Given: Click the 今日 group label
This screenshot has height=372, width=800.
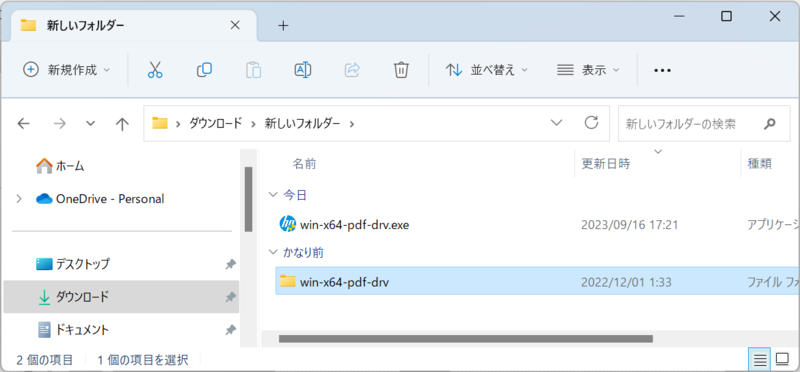Looking at the screenshot, I should tap(295, 195).
